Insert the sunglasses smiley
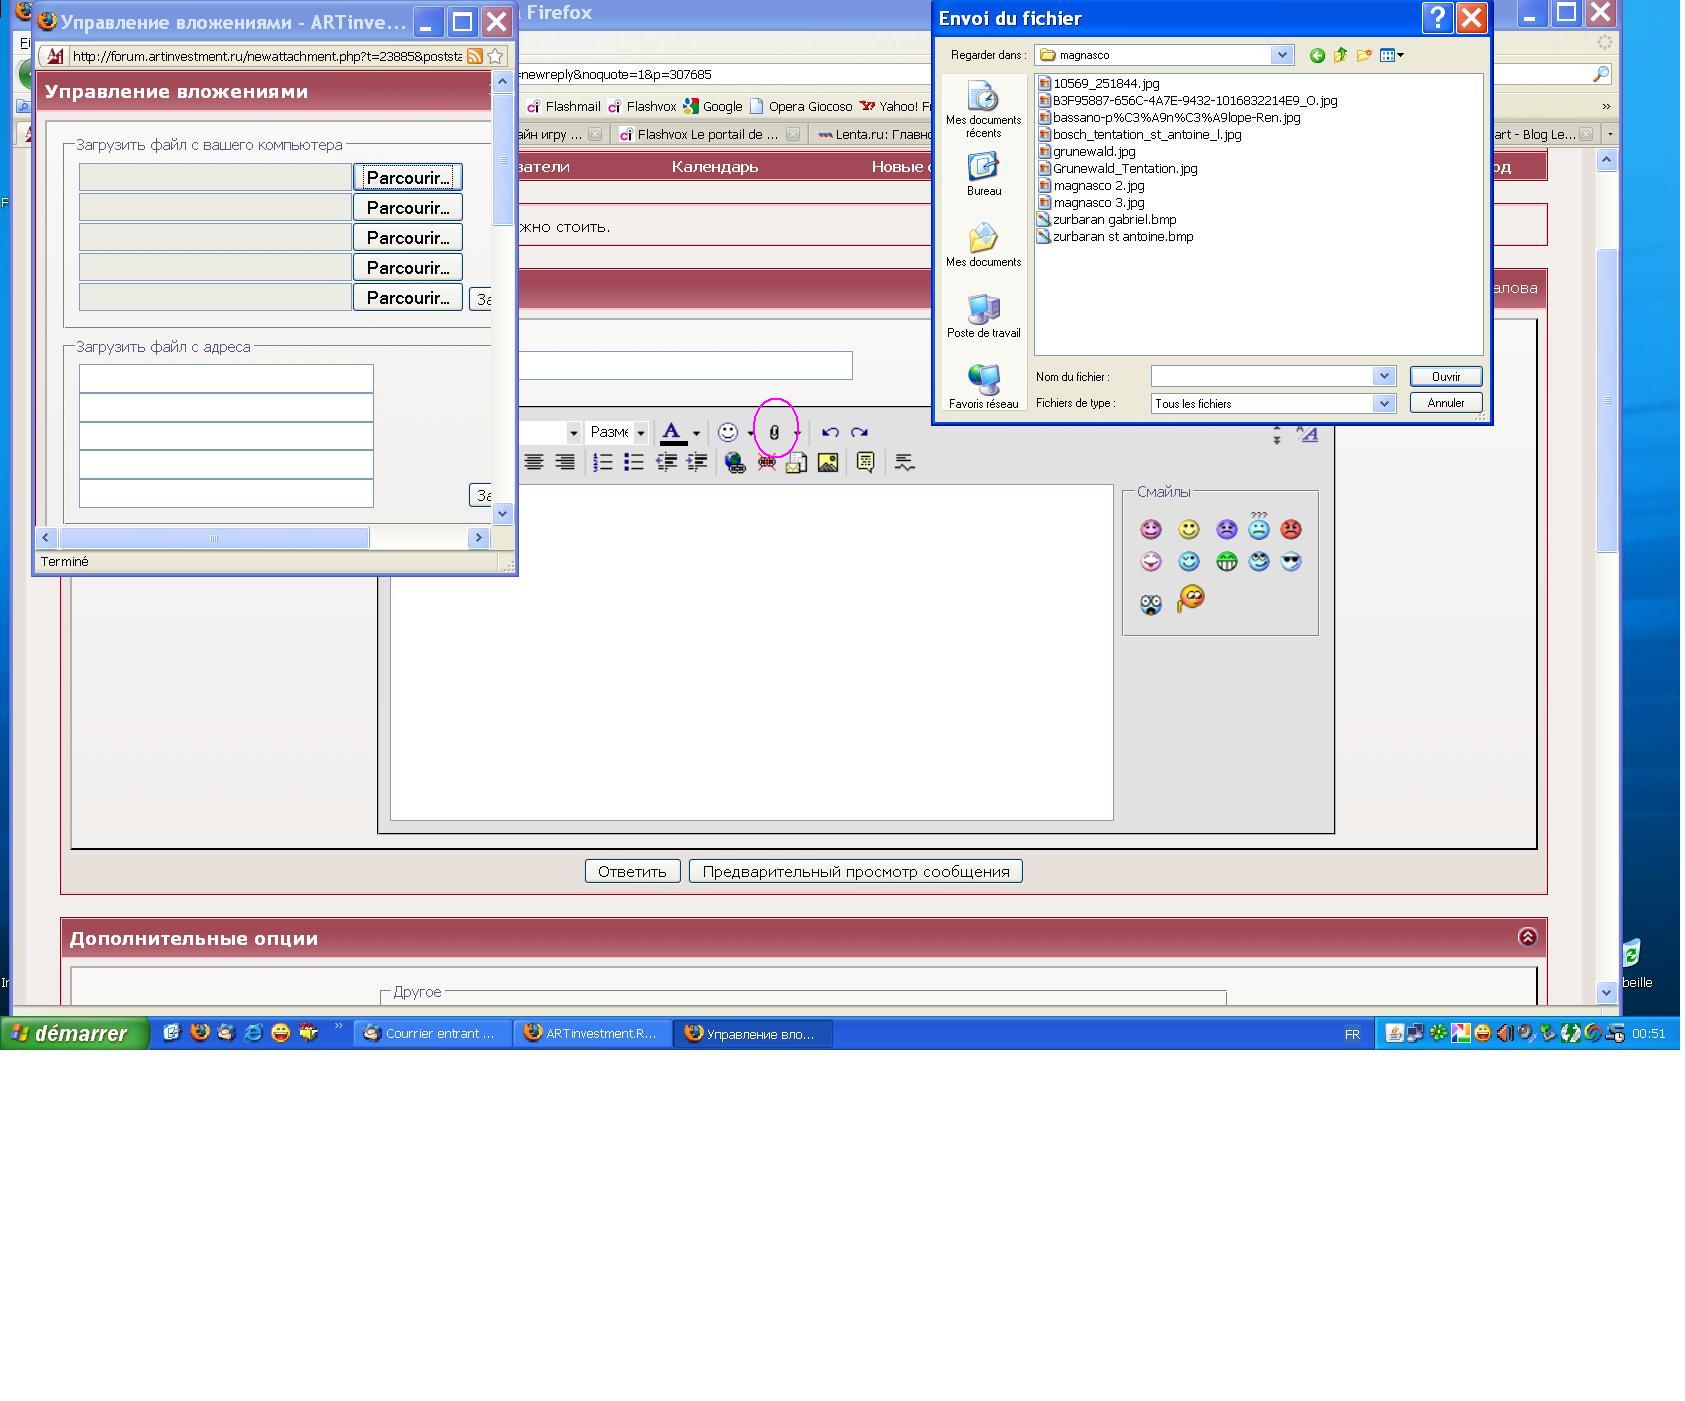The width and height of the screenshot is (1685, 1401). [x=1291, y=562]
